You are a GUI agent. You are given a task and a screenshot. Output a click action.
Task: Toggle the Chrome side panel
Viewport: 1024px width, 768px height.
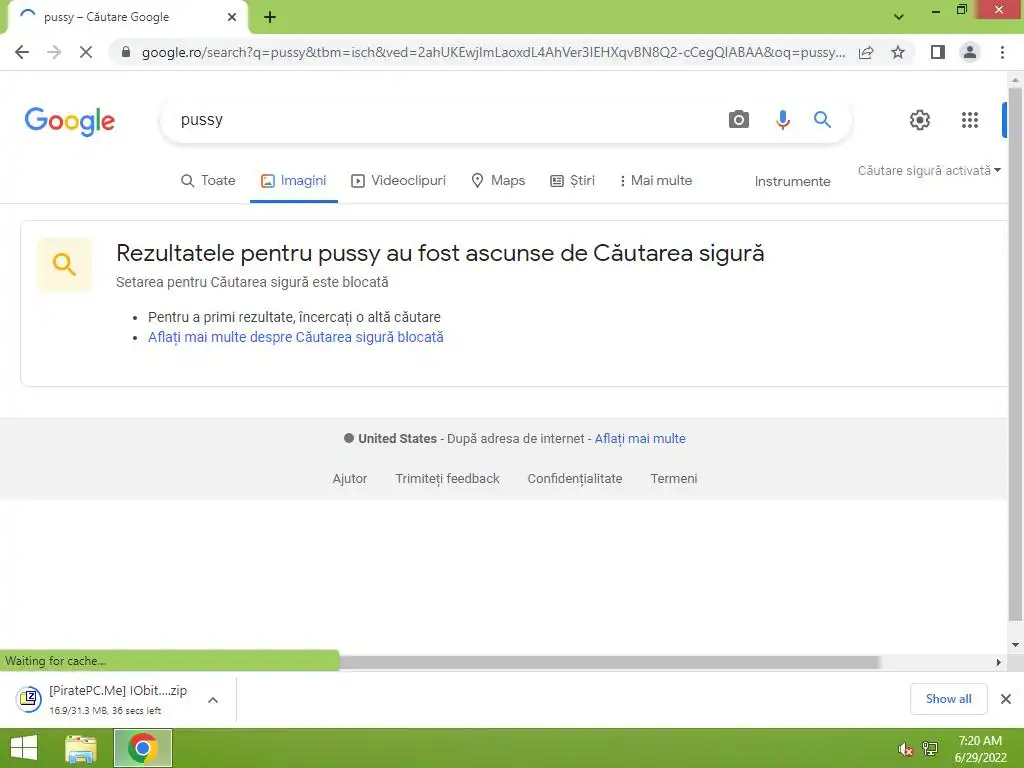tap(938, 52)
